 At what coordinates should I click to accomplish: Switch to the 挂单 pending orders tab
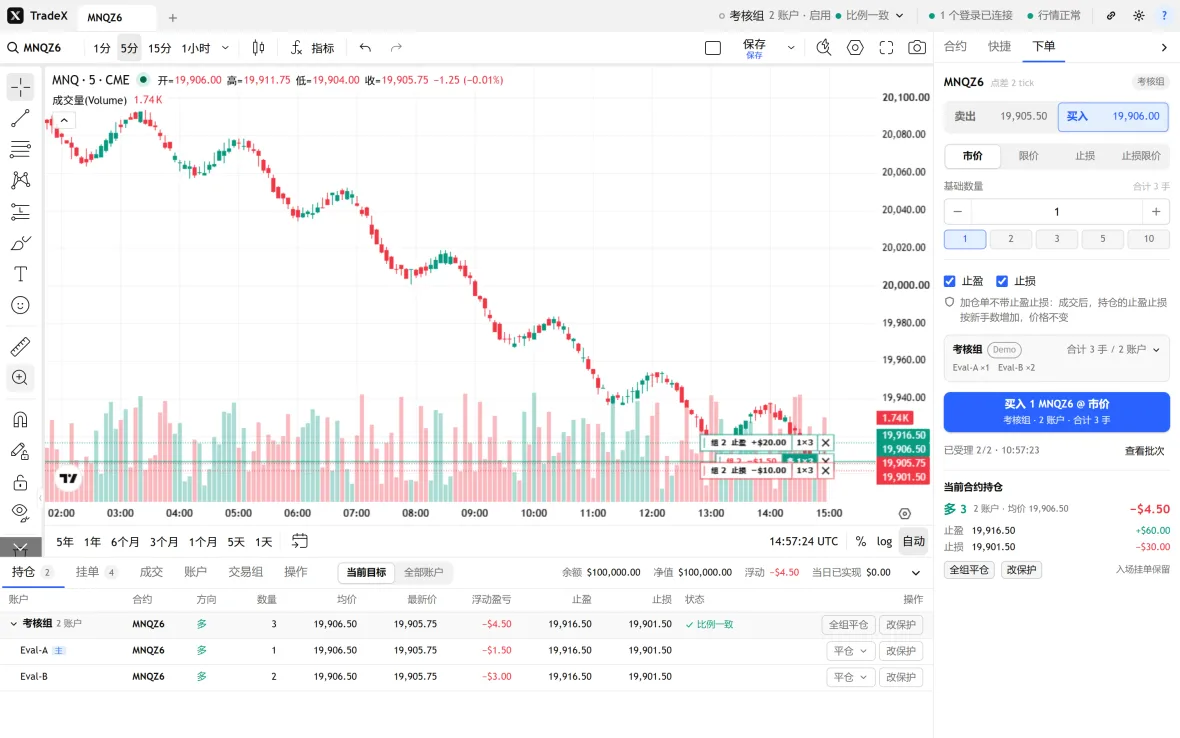click(96, 572)
